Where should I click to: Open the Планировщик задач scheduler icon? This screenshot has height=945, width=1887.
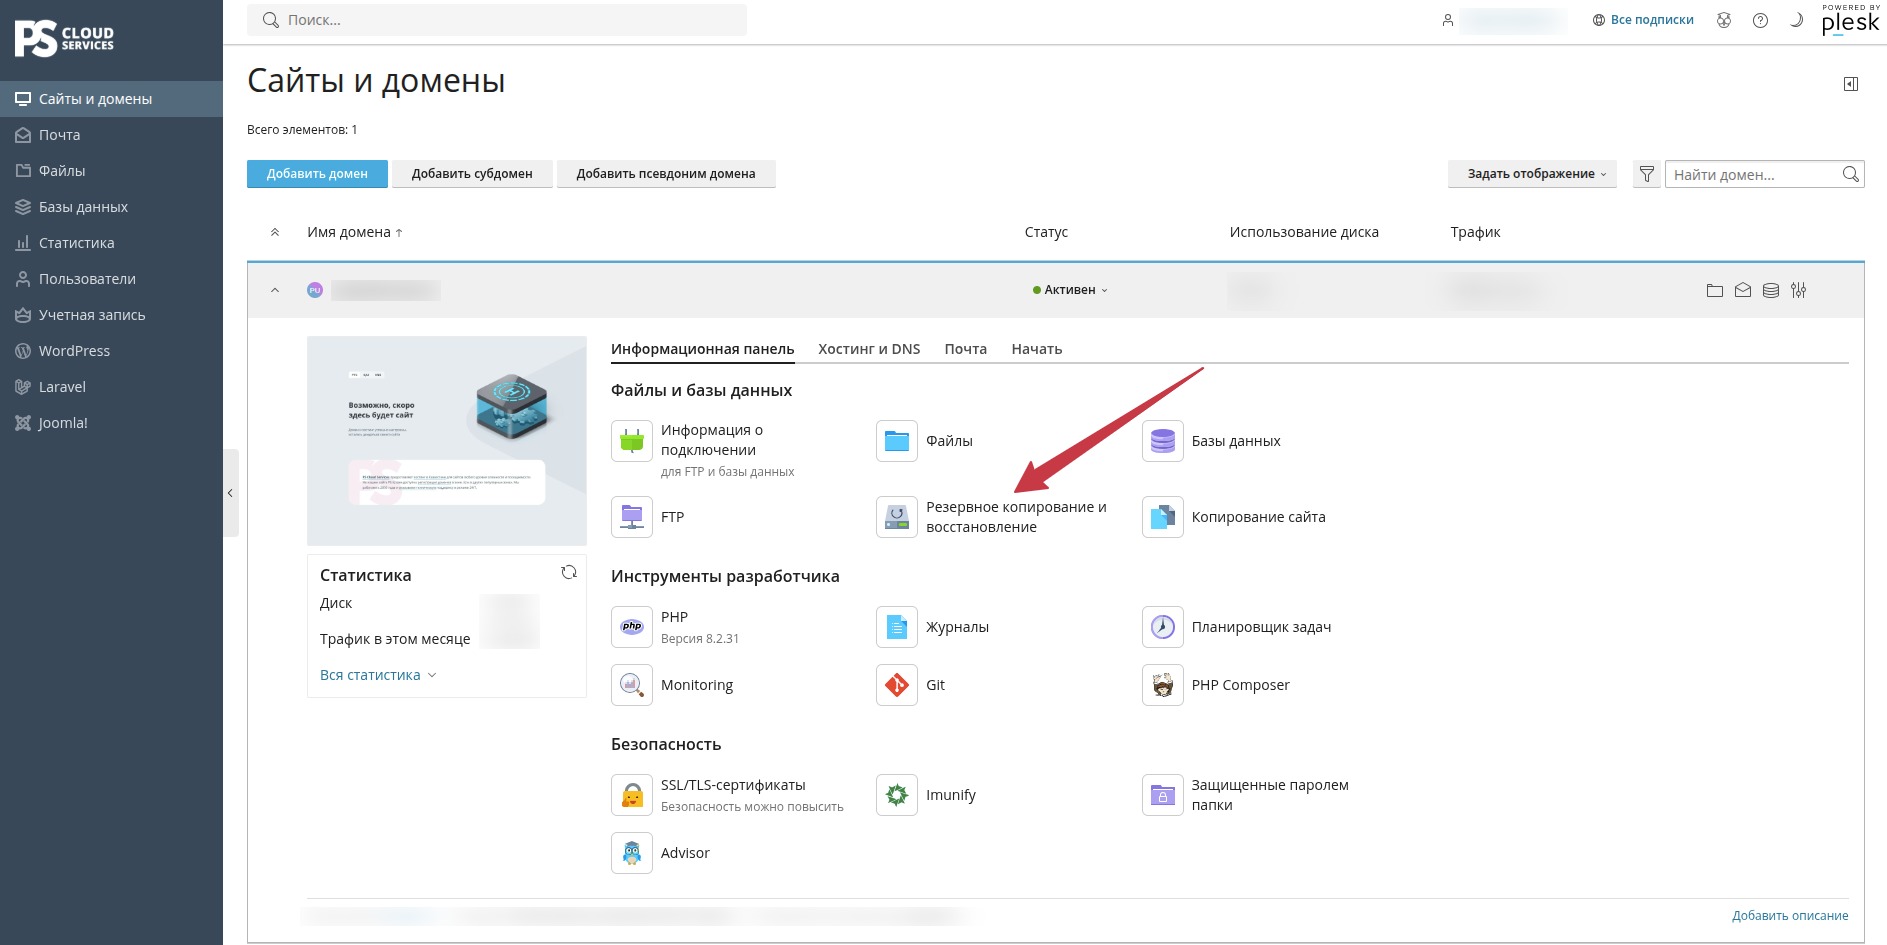pyautogui.click(x=1162, y=627)
